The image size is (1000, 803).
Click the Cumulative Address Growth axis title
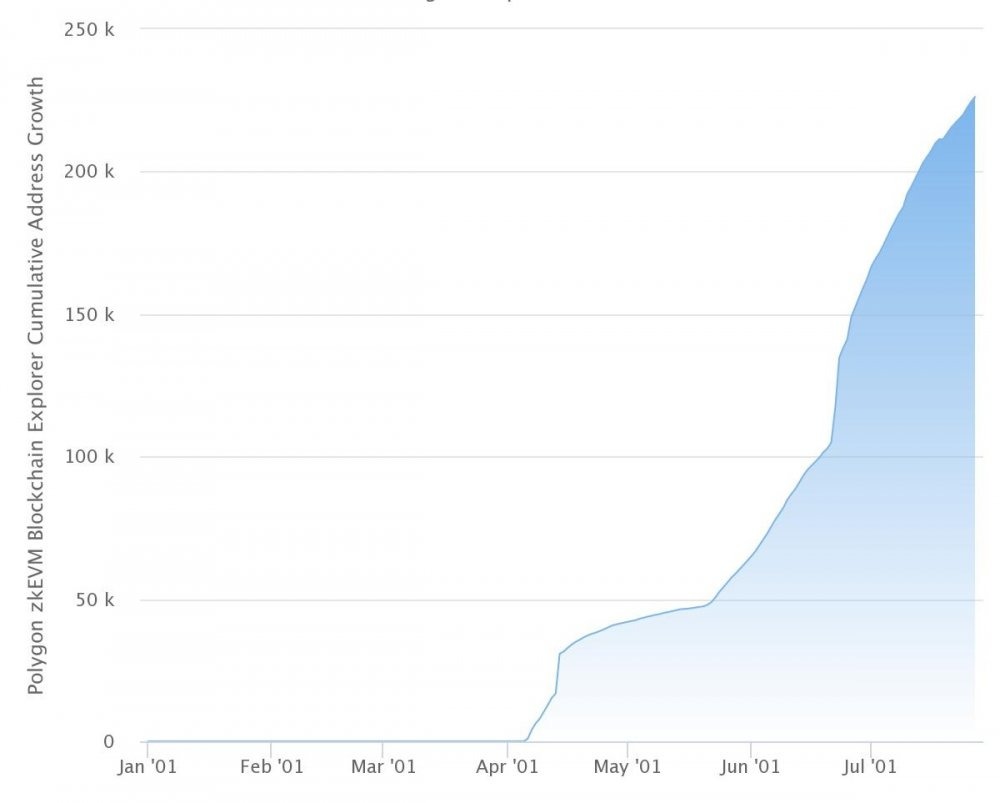pos(35,385)
